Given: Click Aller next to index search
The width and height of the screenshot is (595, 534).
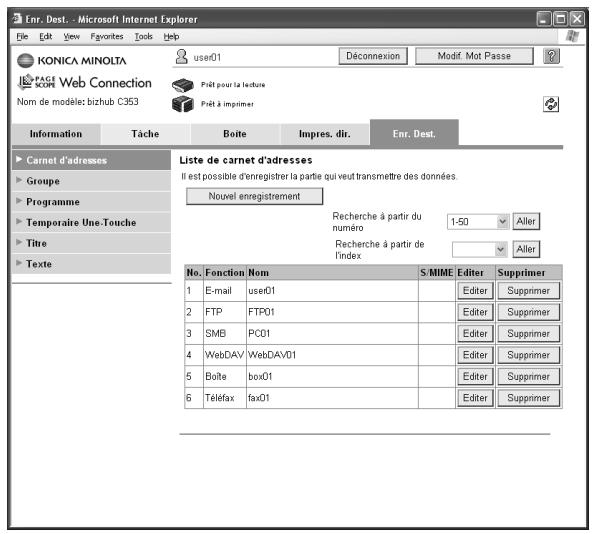Looking at the screenshot, I should pos(526,249).
